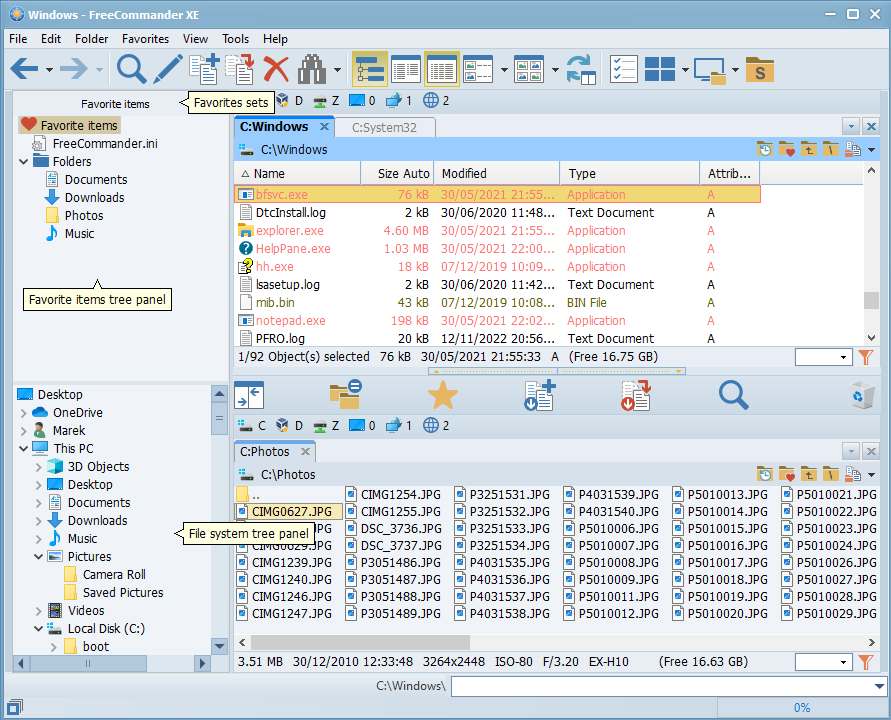
Task: Click the gold star favorites icon
Action: tap(443, 395)
